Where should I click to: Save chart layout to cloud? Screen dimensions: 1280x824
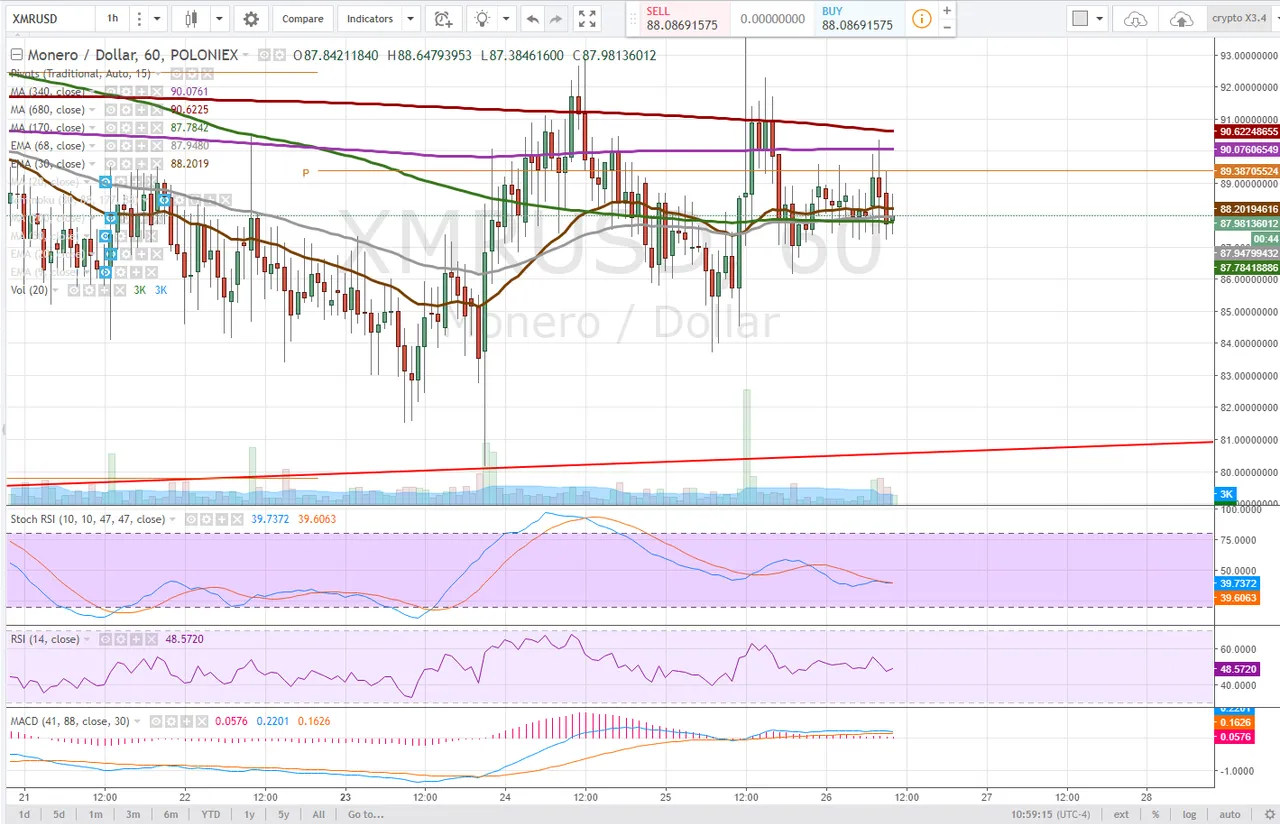point(1181,19)
